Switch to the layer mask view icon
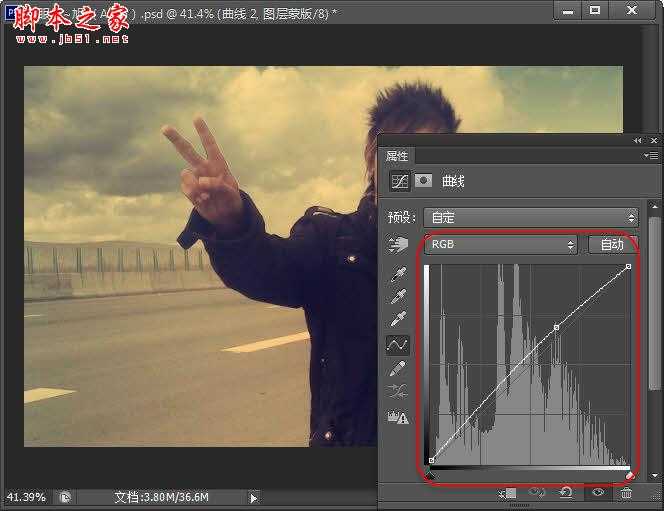Image resolution: width=664 pixels, height=511 pixels. coord(423,182)
